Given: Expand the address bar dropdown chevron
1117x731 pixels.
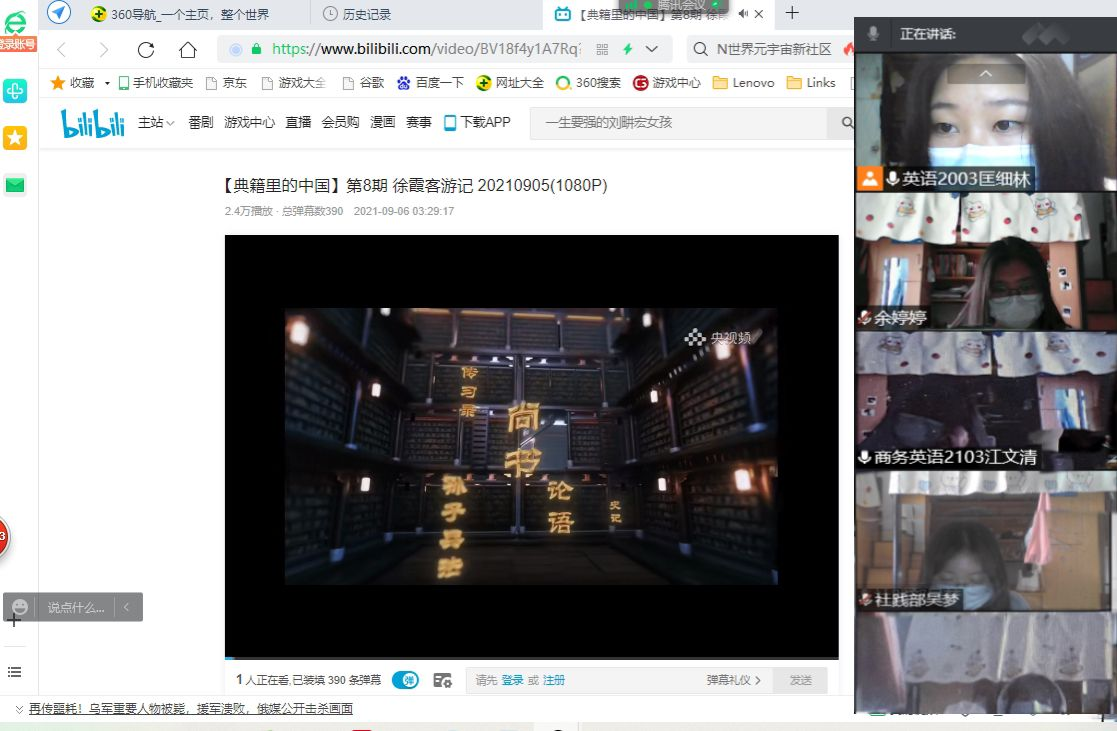Looking at the screenshot, I should point(652,49).
